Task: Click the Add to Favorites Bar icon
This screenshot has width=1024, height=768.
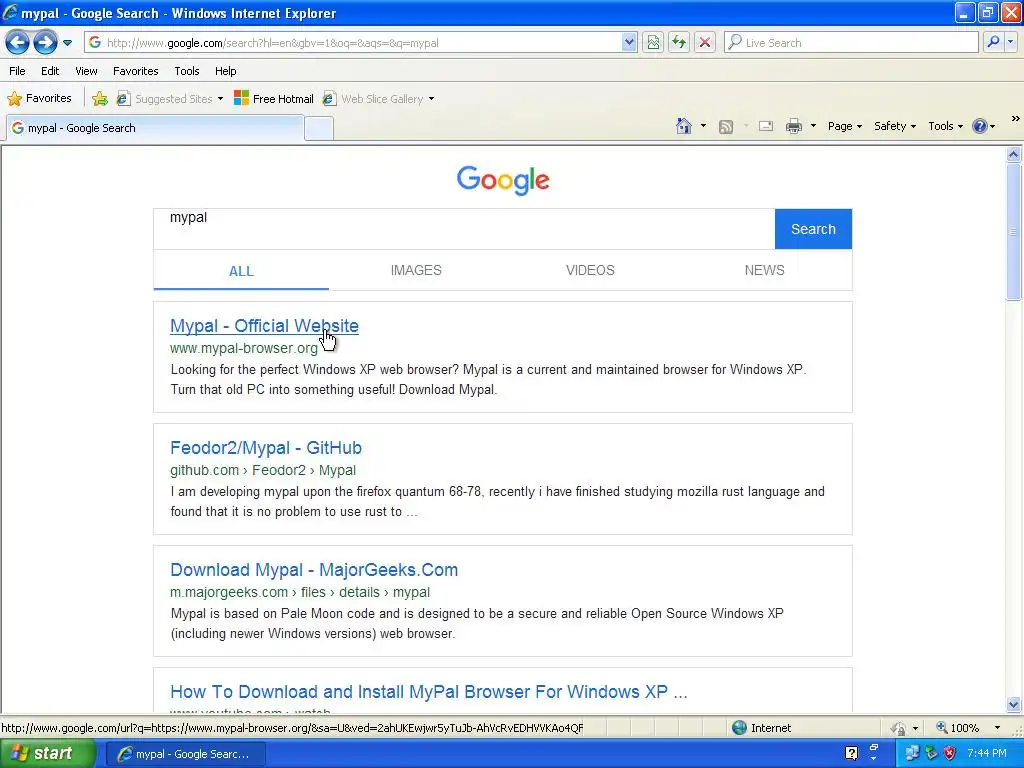Action: (100, 99)
